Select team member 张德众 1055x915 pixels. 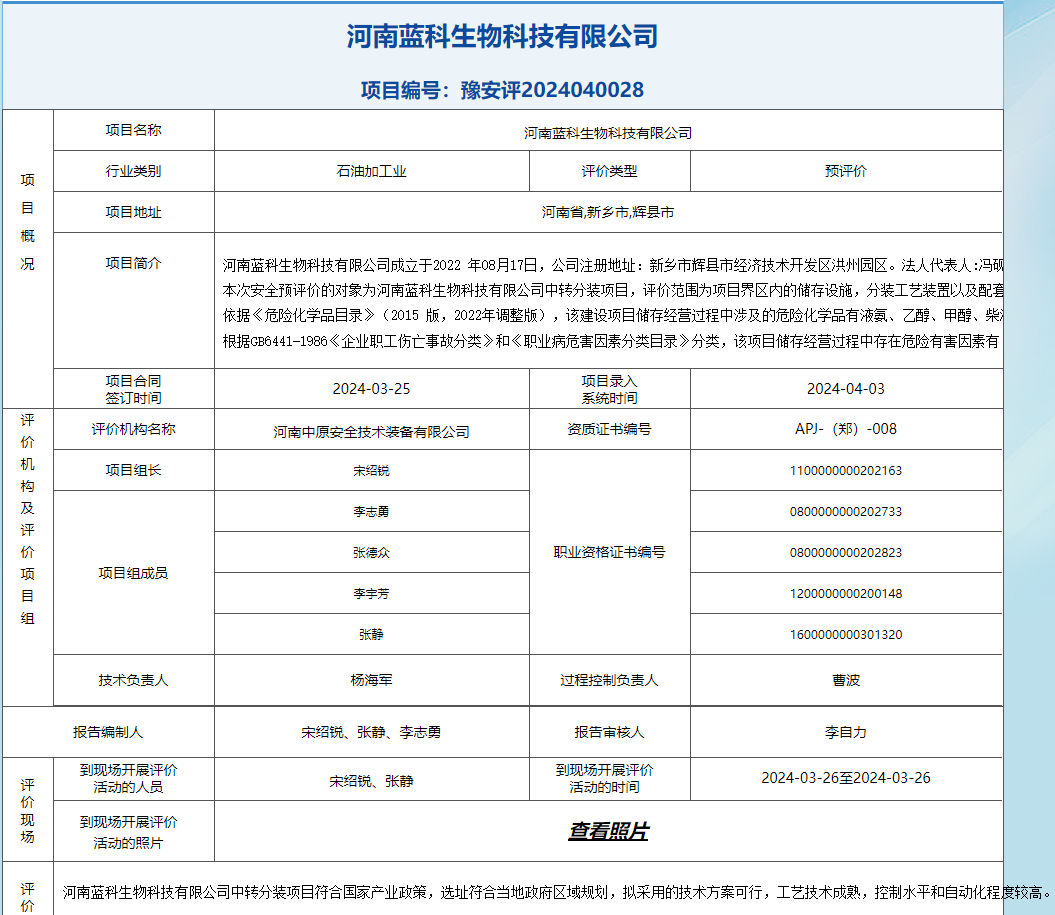click(x=371, y=553)
